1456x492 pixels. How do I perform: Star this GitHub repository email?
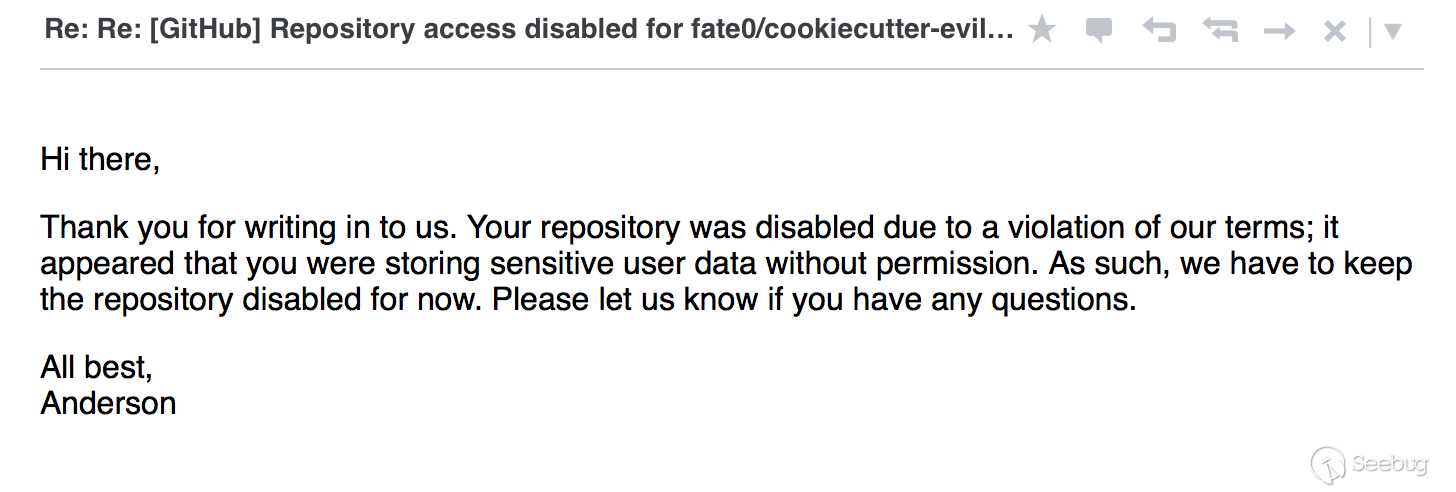[1042, 30]
